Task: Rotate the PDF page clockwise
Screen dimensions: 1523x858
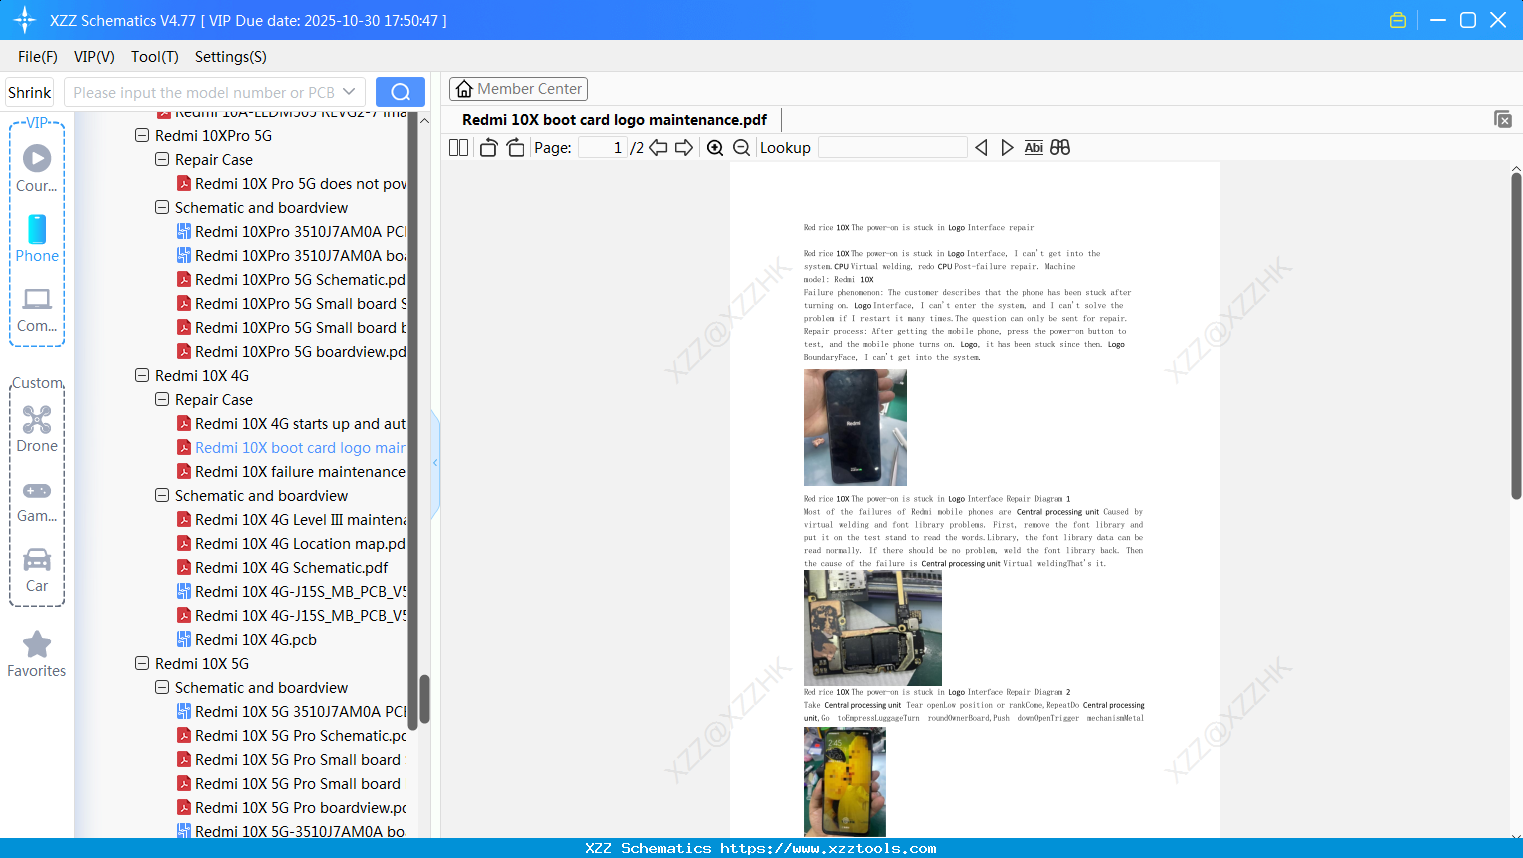Action: 515,146
